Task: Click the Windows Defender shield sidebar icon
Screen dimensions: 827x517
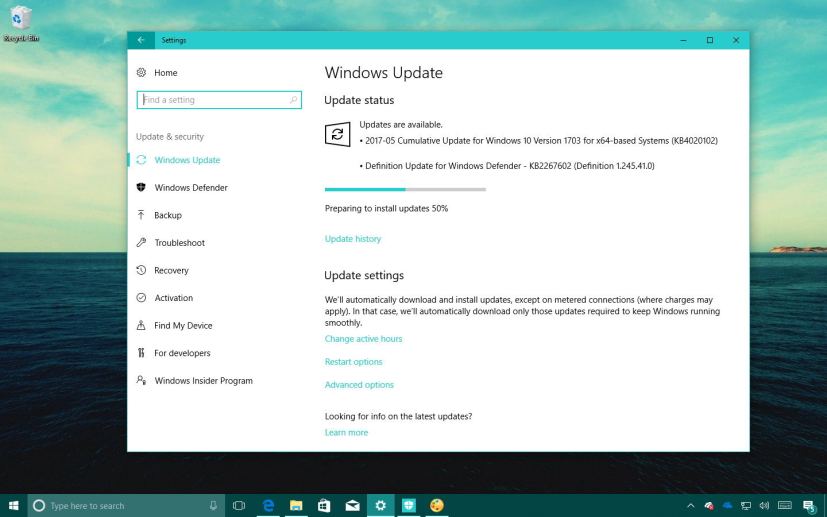Action: pos(141,187)
